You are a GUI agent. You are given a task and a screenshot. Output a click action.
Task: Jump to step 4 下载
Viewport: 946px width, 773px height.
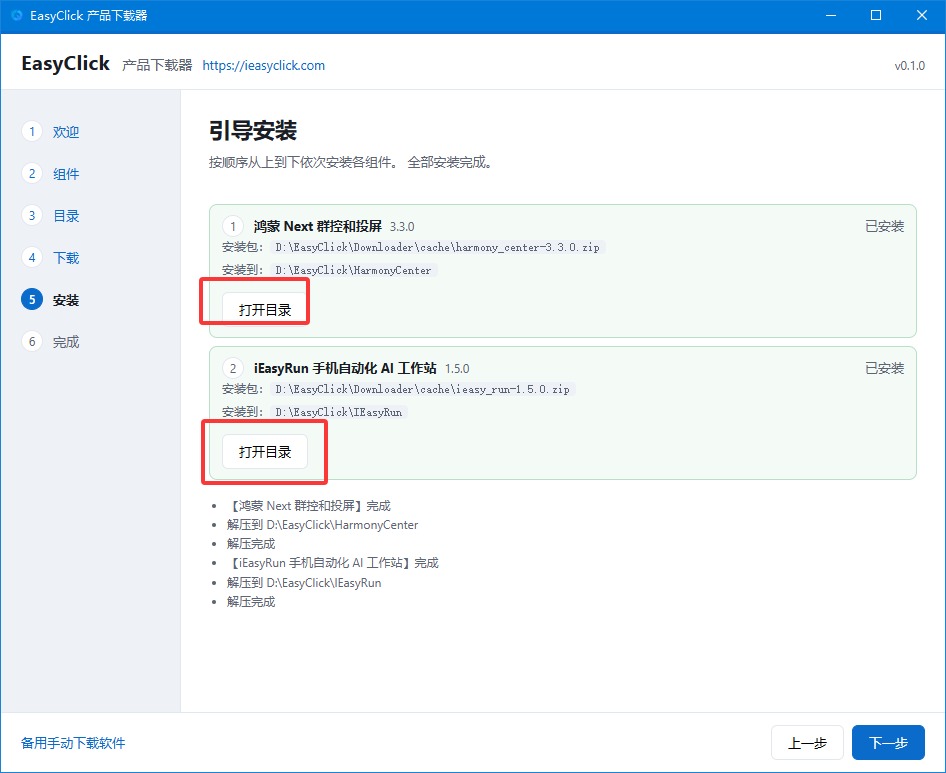click(x=51, y=258)
